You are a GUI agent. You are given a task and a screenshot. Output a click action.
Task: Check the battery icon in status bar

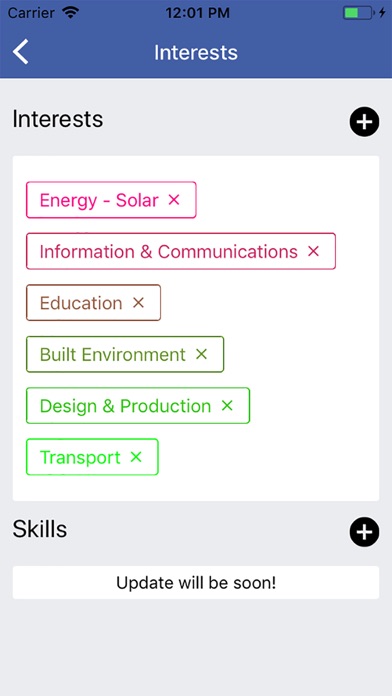click(x=357, y=13)
